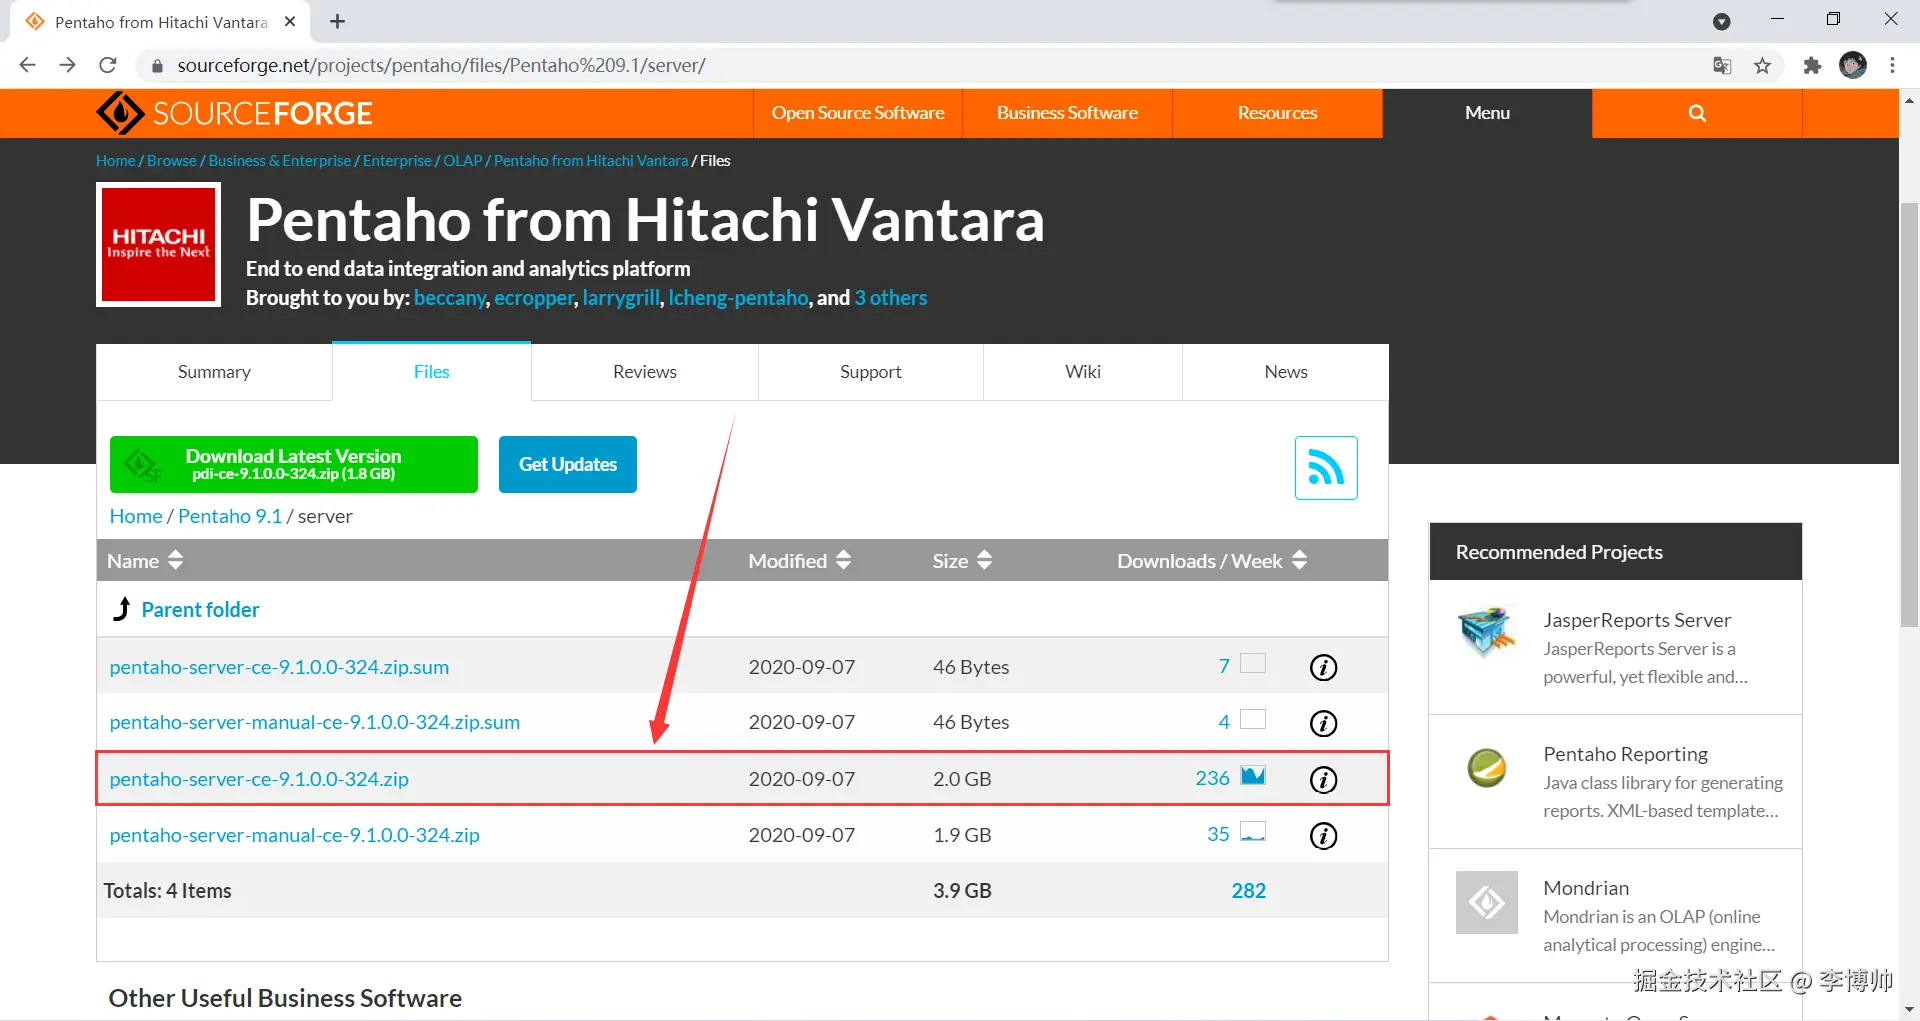Sort files by Downloads / Week arrows

pos(1299,560)
